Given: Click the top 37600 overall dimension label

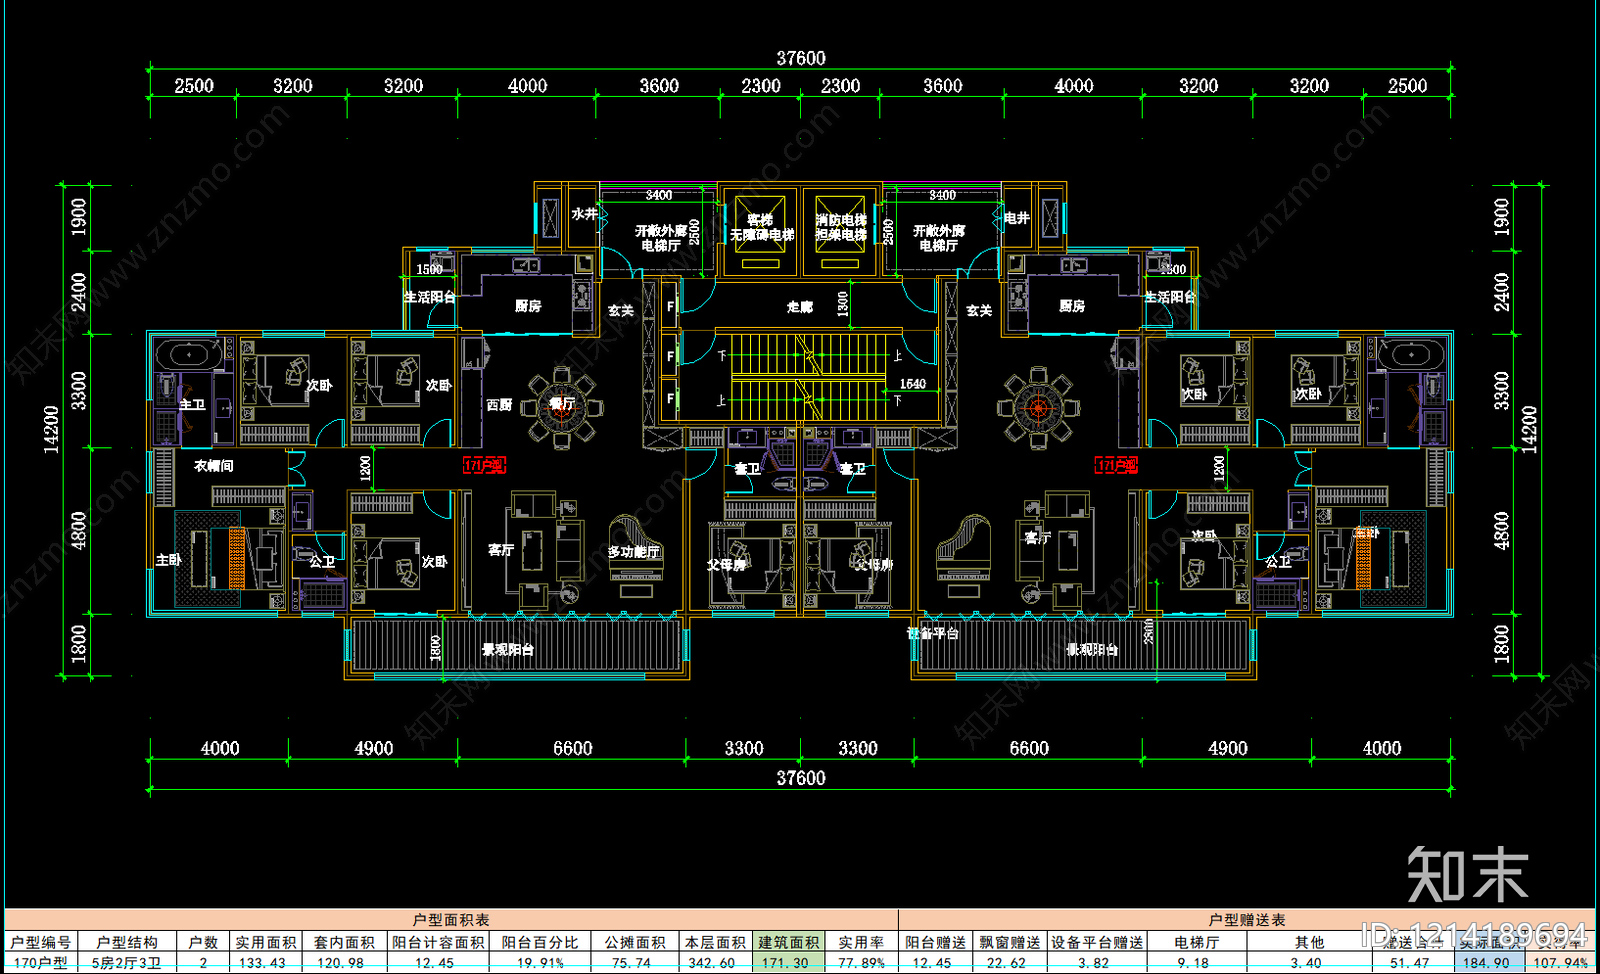Looking at the screenshot, I should click(801, 59).
